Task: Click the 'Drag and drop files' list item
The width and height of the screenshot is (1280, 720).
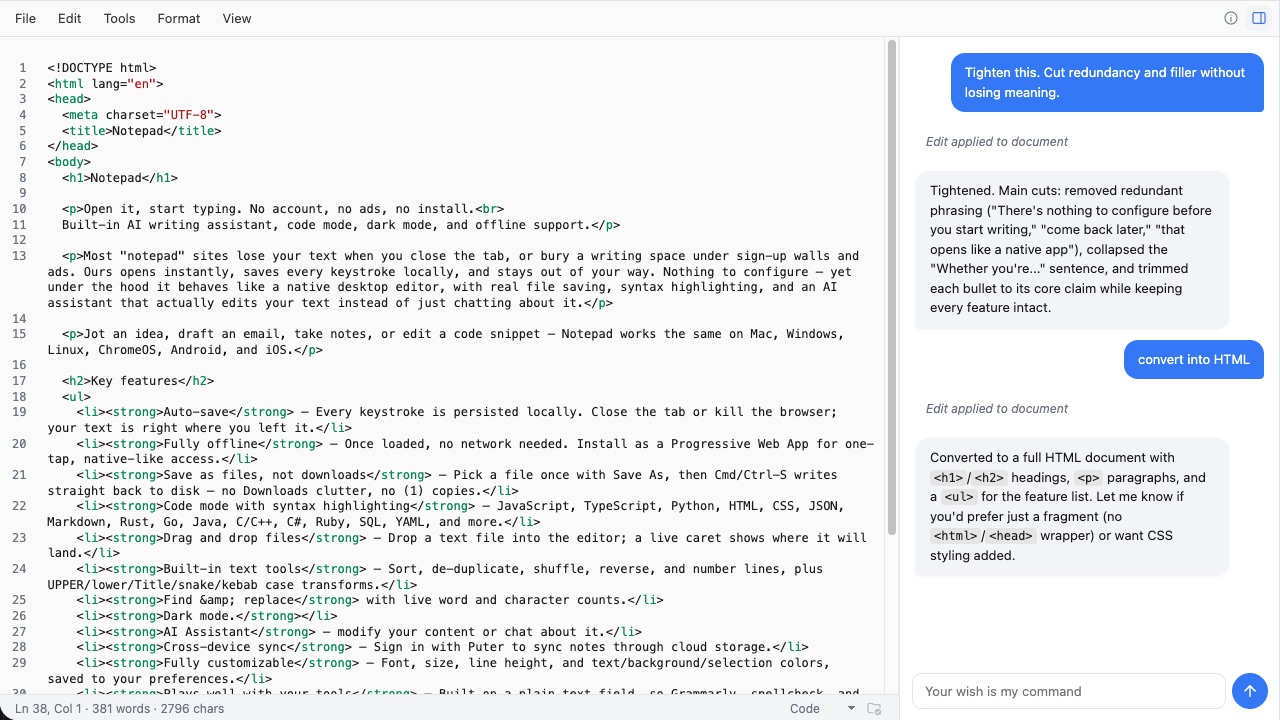Action: 457,545
